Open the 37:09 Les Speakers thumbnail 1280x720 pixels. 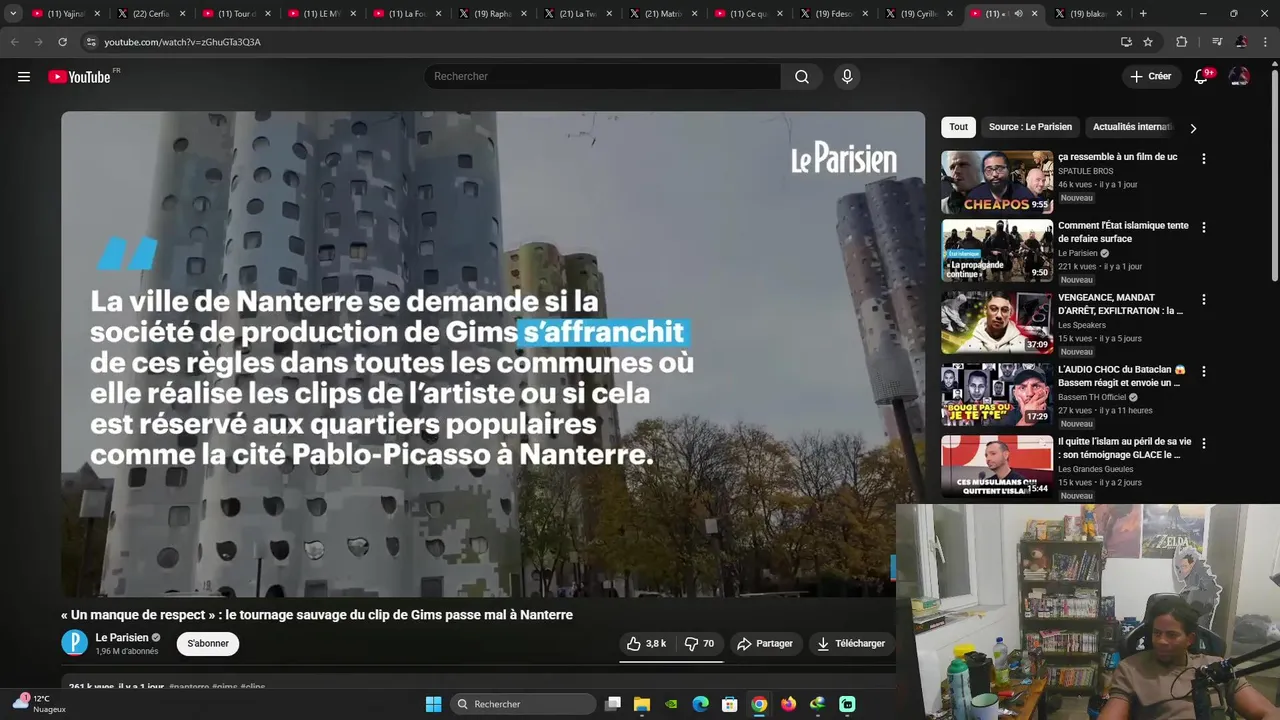[997, 323]
